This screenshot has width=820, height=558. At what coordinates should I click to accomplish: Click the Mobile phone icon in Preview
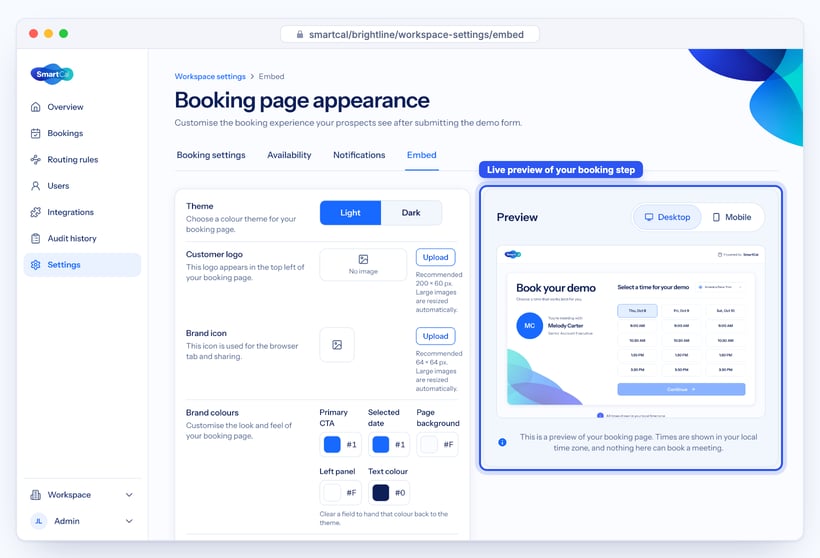[x=716, y=217]
